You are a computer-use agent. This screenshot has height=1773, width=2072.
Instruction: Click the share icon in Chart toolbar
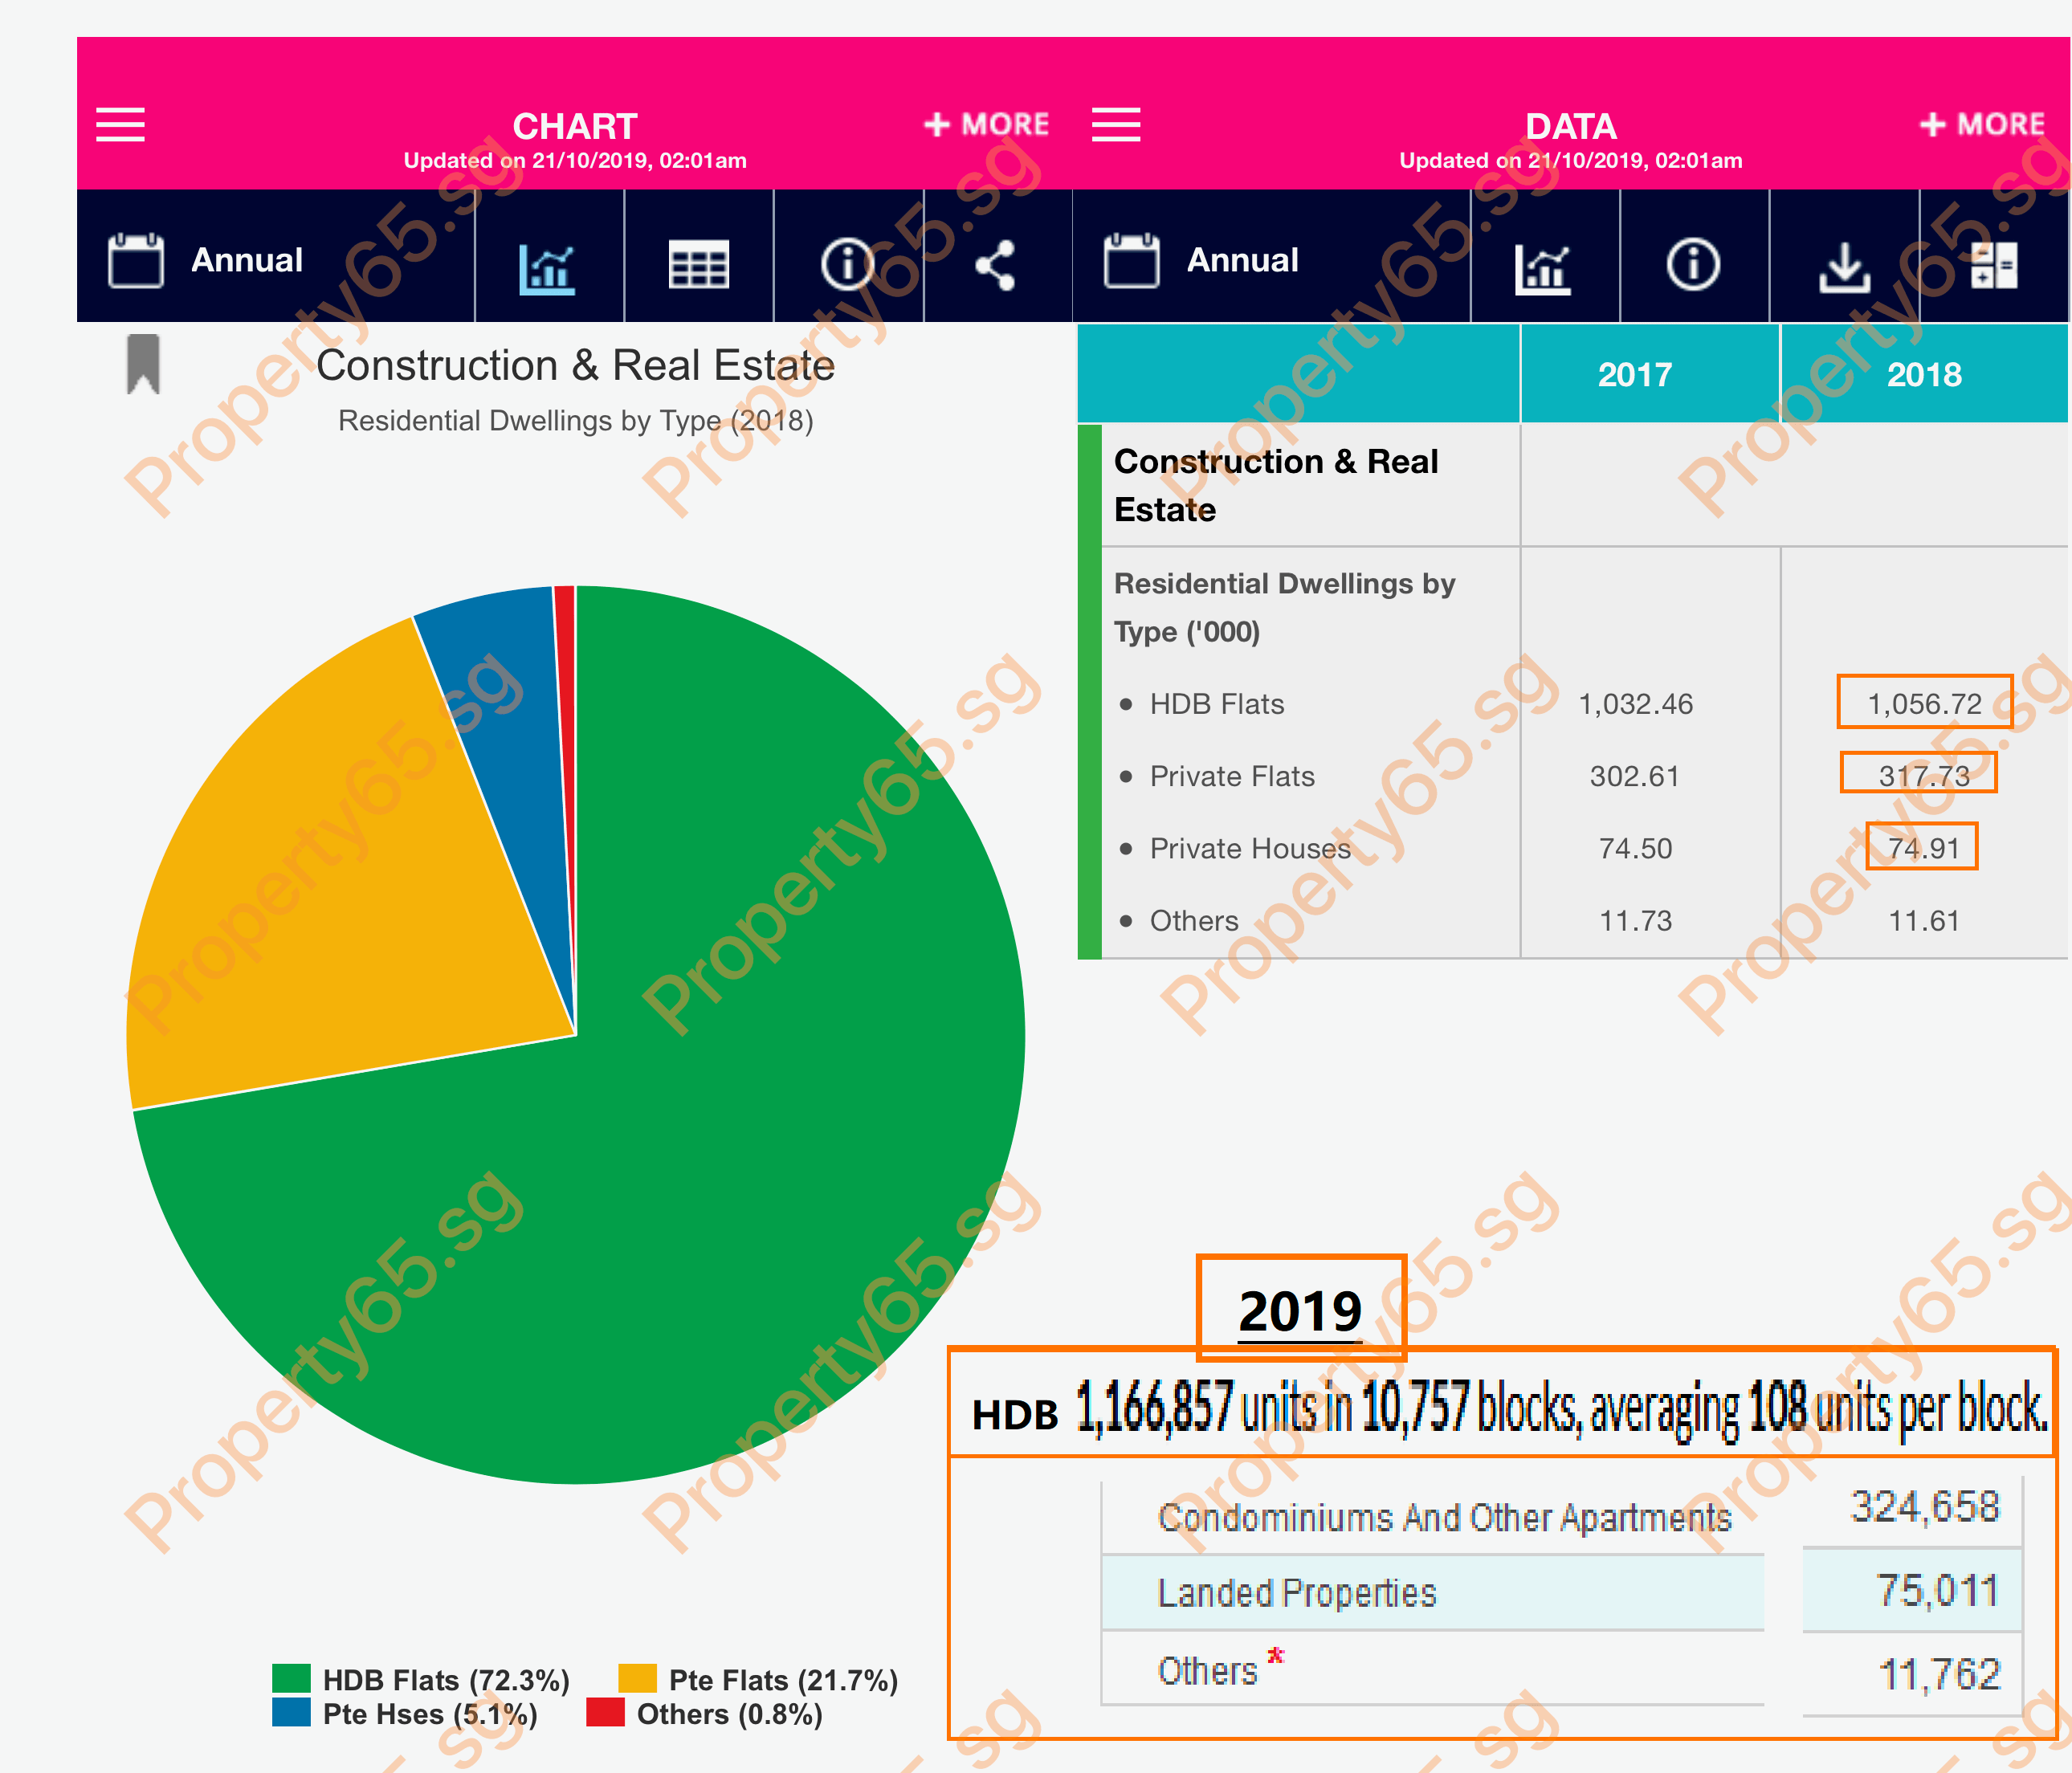coord(996,265)
